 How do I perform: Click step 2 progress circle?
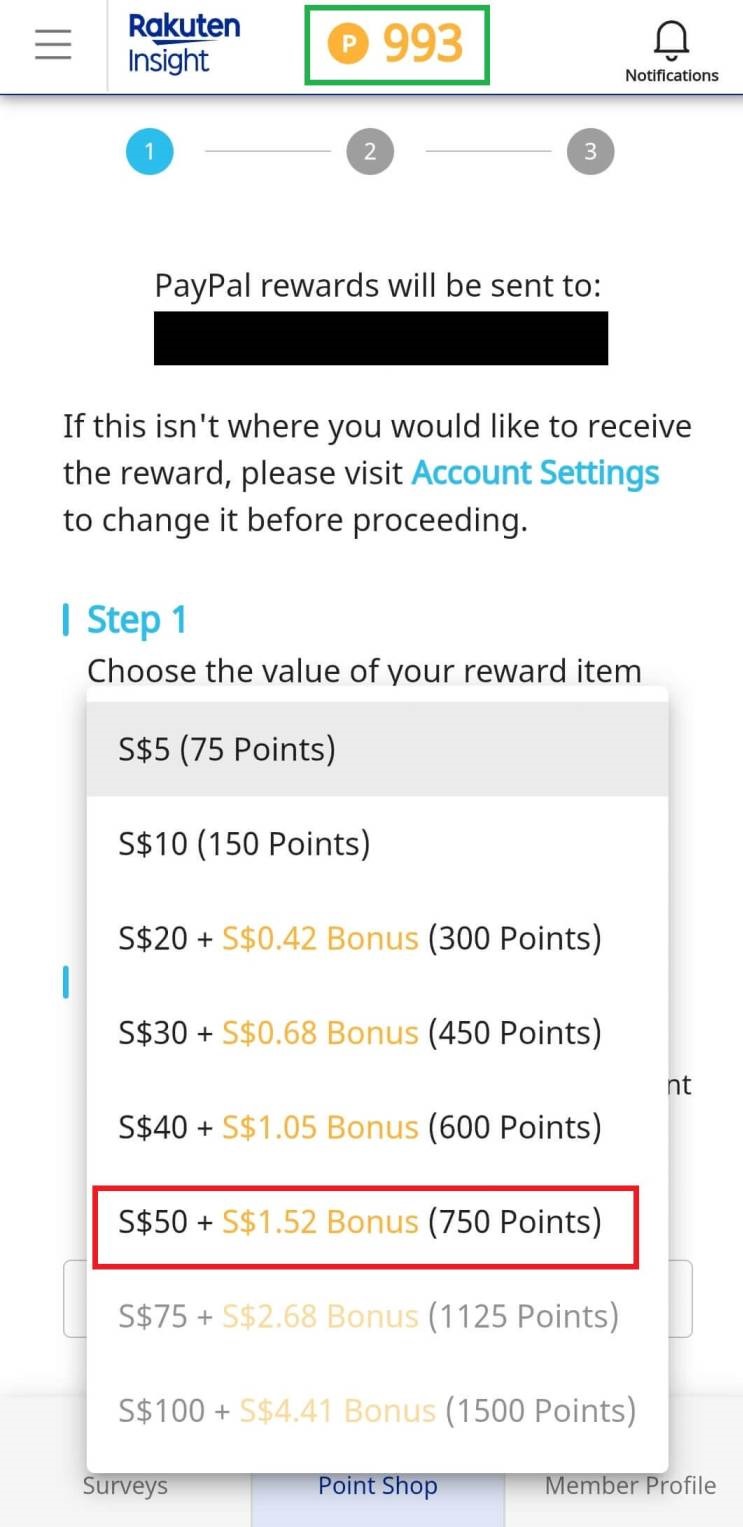tap(370, 152)
